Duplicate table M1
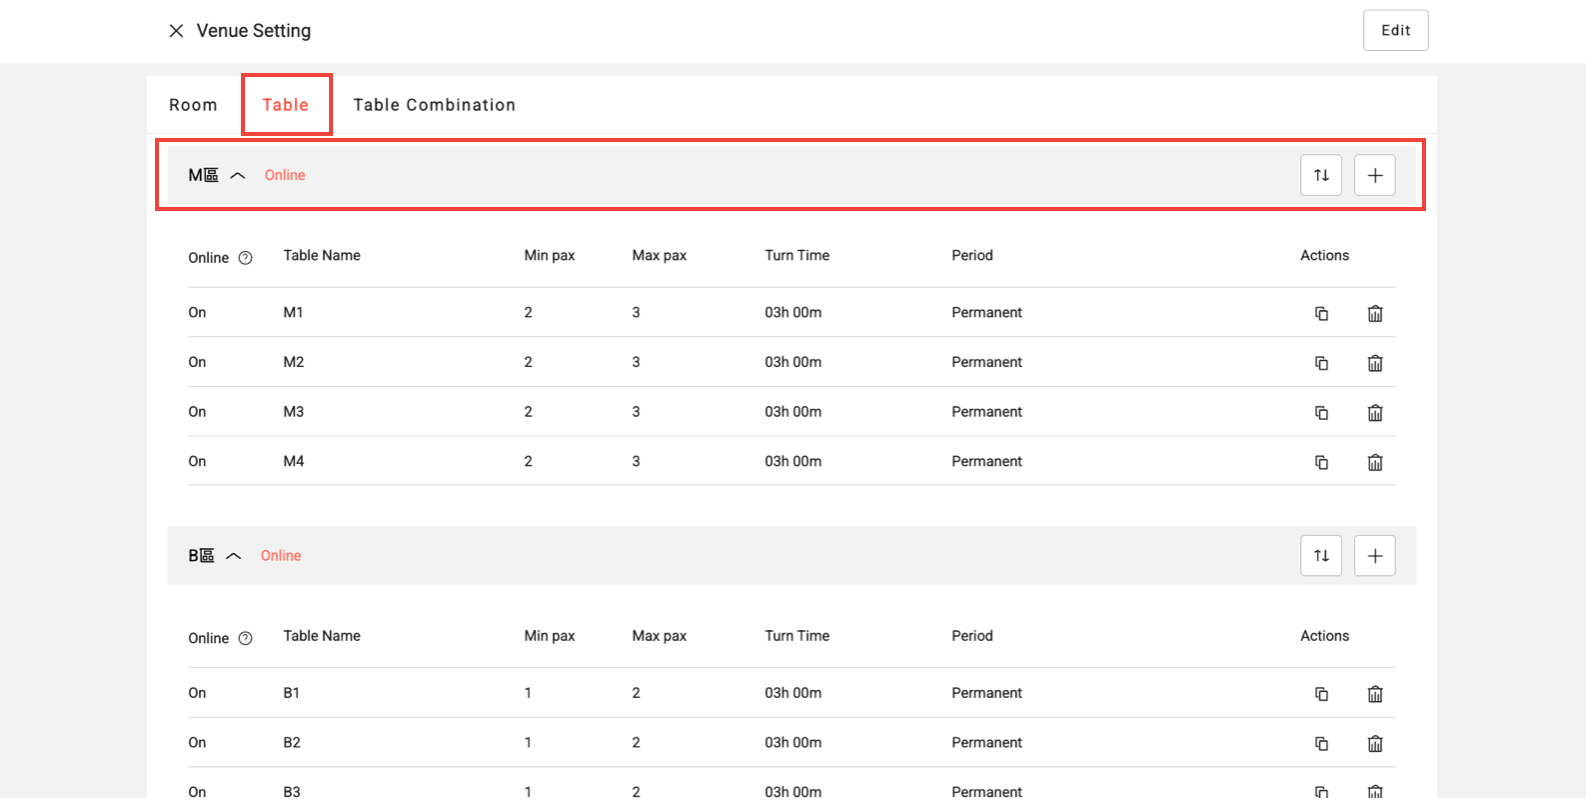This screenshot has height=800, width=1586. pyautogui.click(x=1321, y=313)
